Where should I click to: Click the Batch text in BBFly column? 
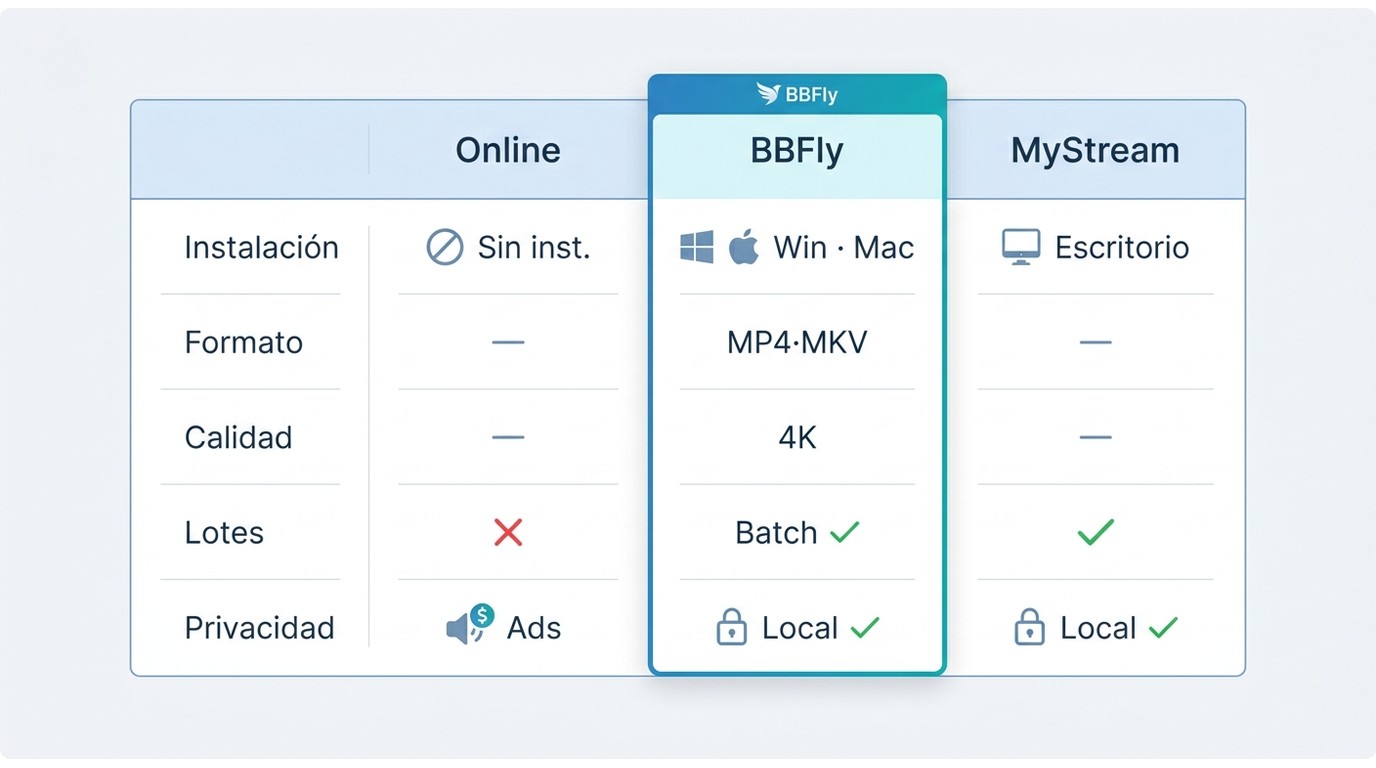[776, 532]
